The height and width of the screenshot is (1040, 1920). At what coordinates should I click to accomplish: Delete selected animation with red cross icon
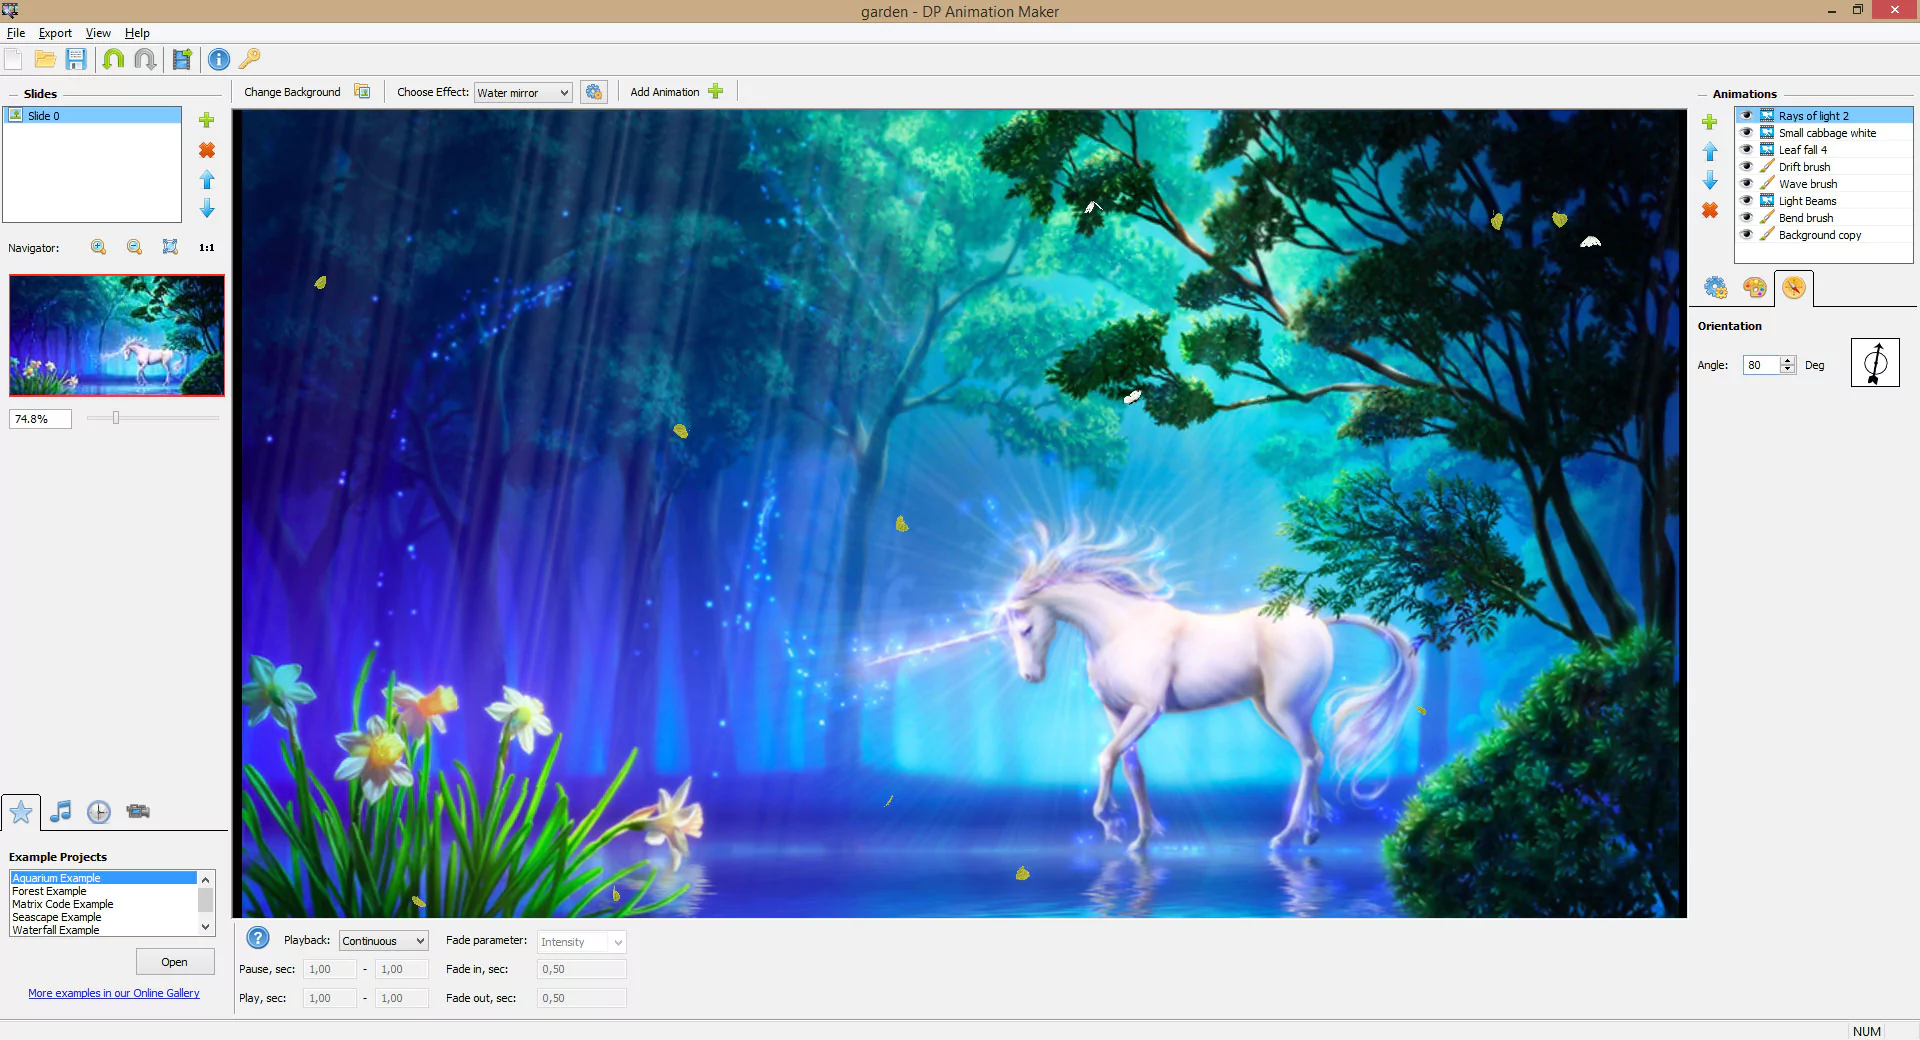point(1709,211)
